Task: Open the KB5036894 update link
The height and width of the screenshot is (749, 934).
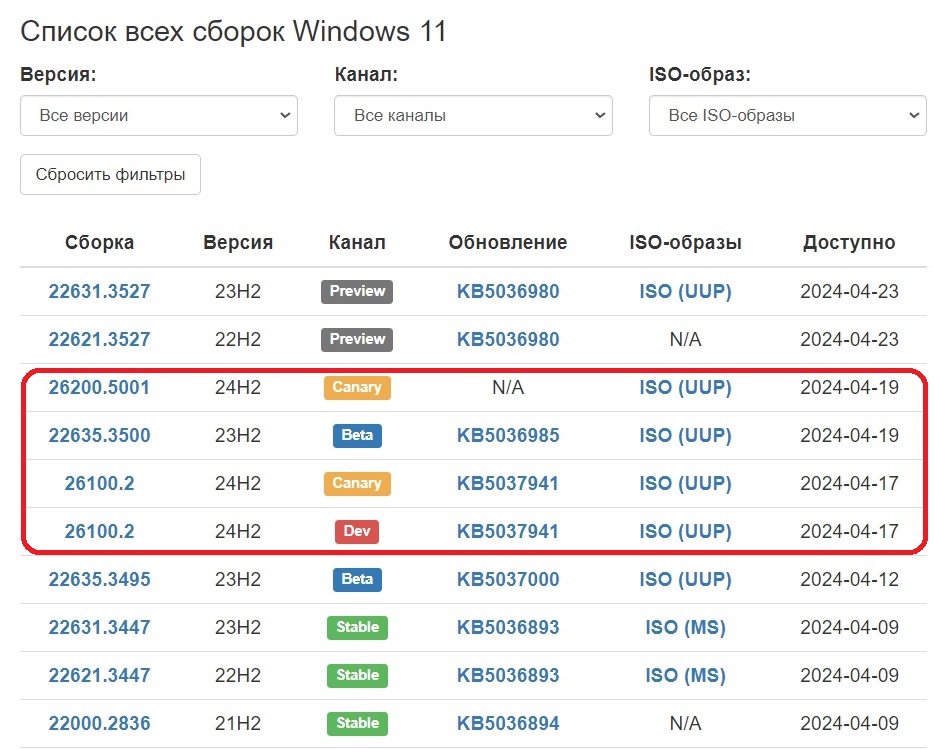Action: coord(508,723)
